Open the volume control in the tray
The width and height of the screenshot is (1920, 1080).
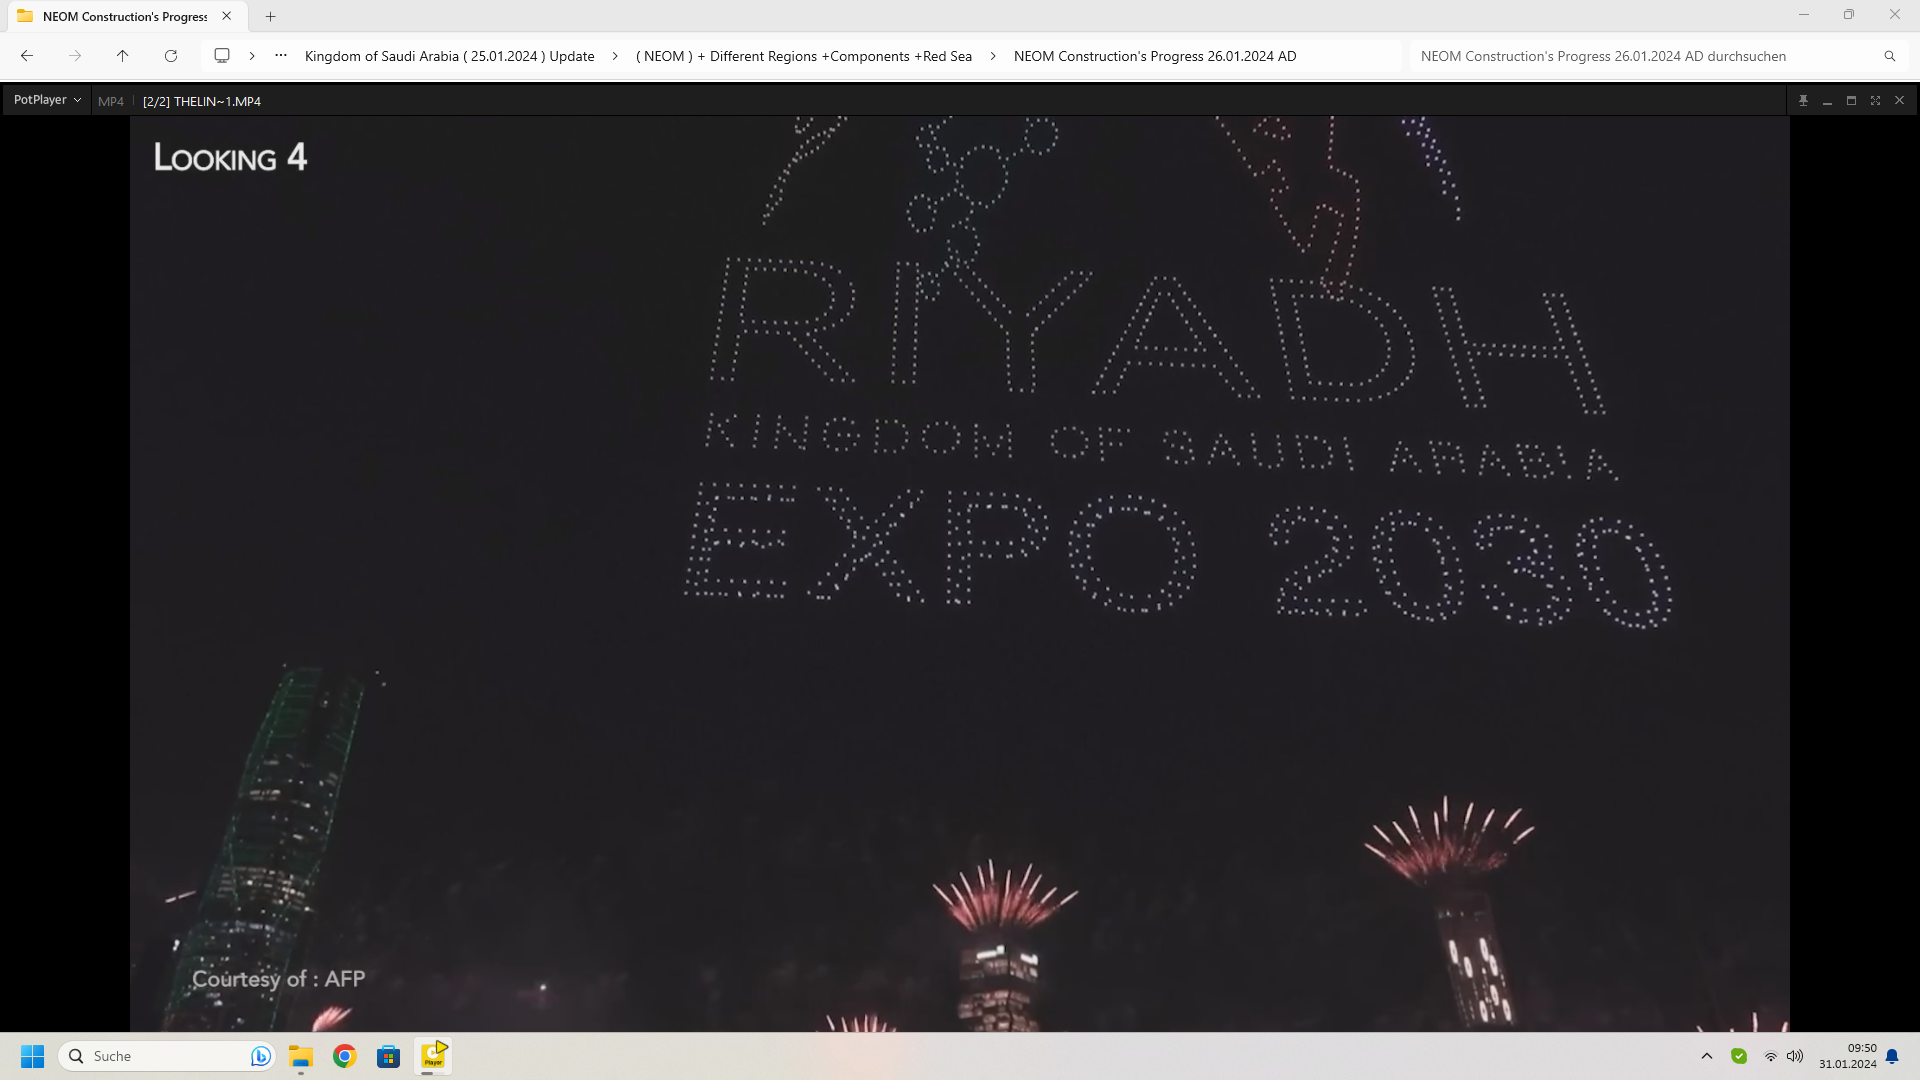1796,1056
